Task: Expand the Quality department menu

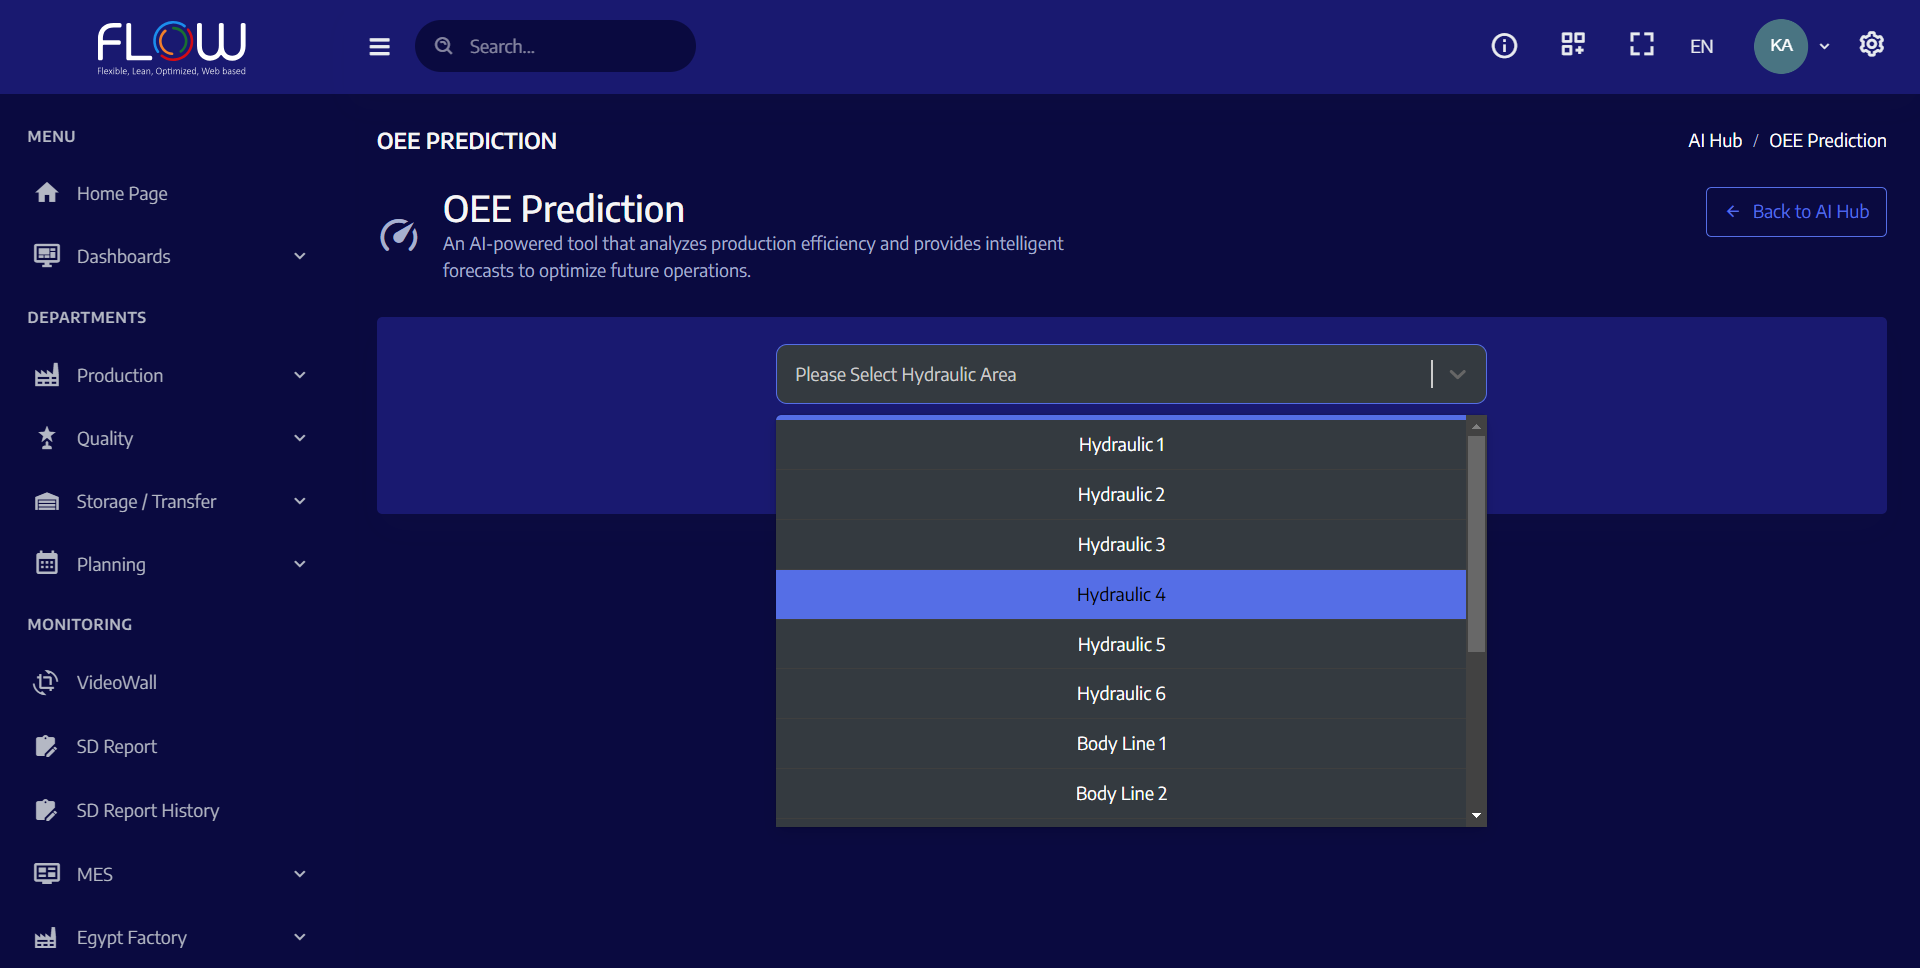Action: click(x=170, y=439)
